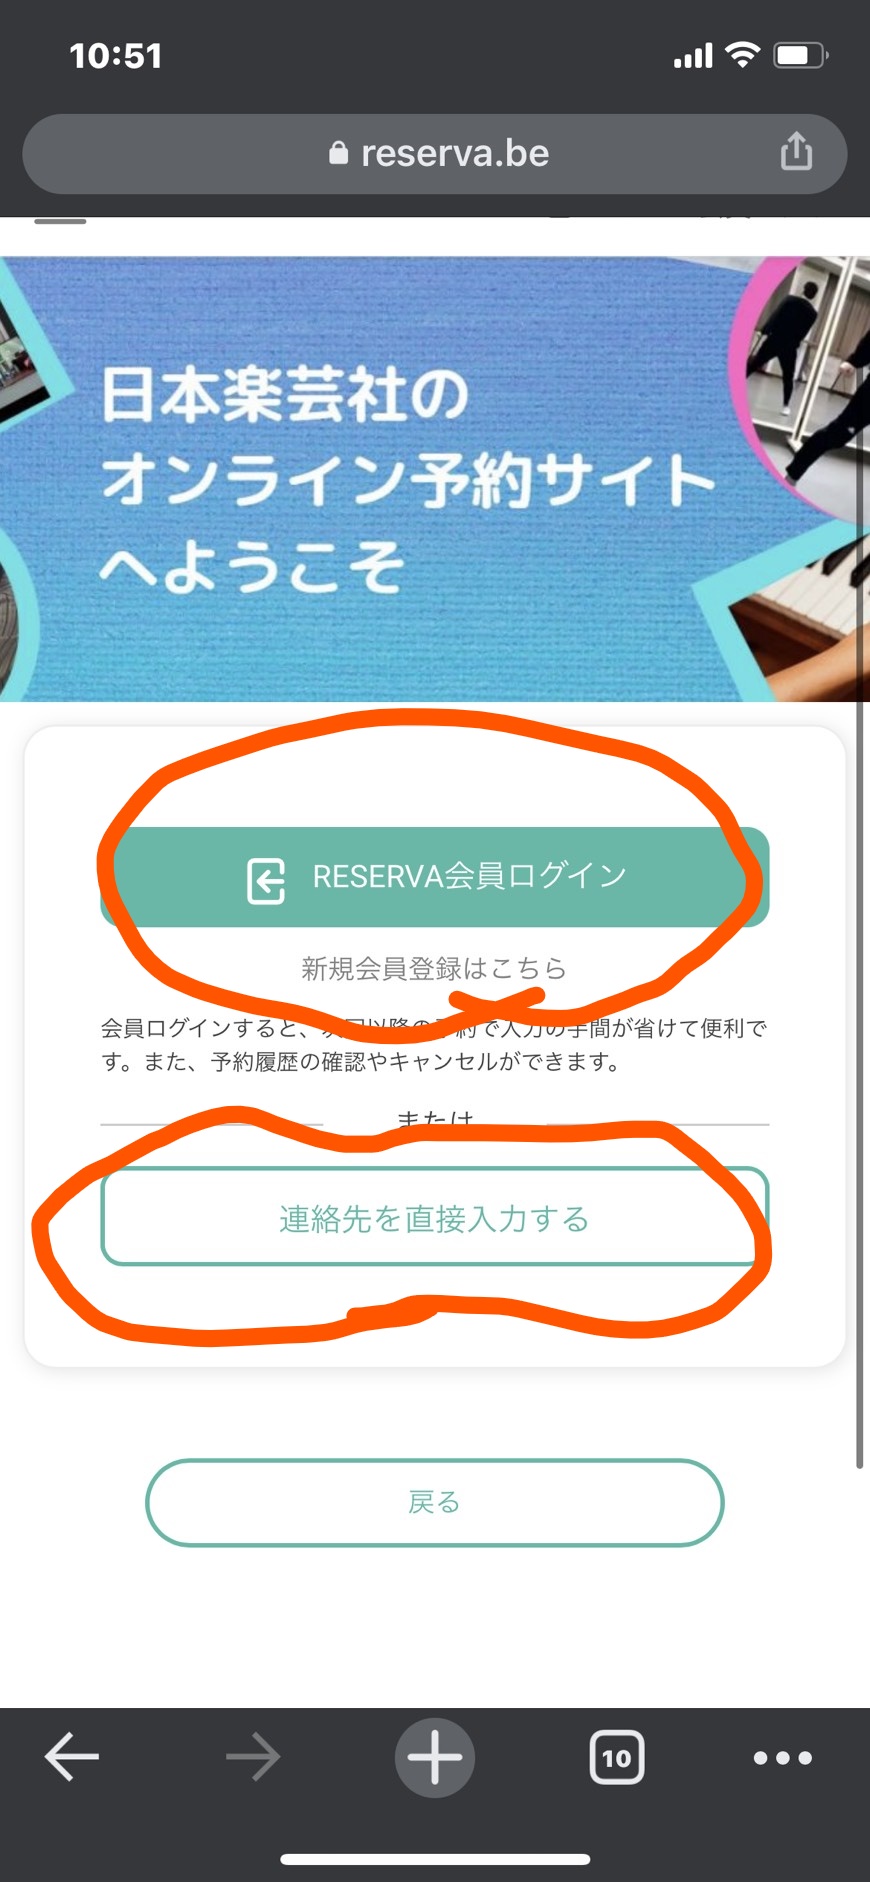Tap the battery indicator in status bar

[x=801, y=55]
